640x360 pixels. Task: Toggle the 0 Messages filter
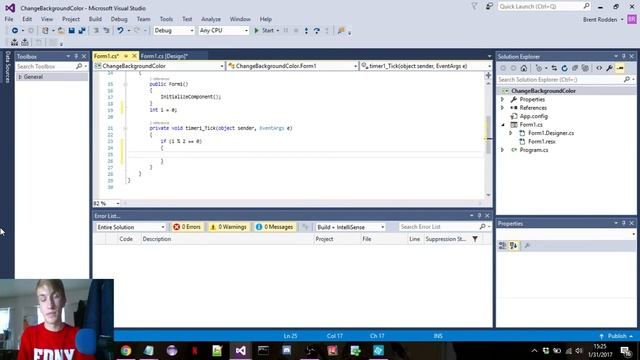275,227
